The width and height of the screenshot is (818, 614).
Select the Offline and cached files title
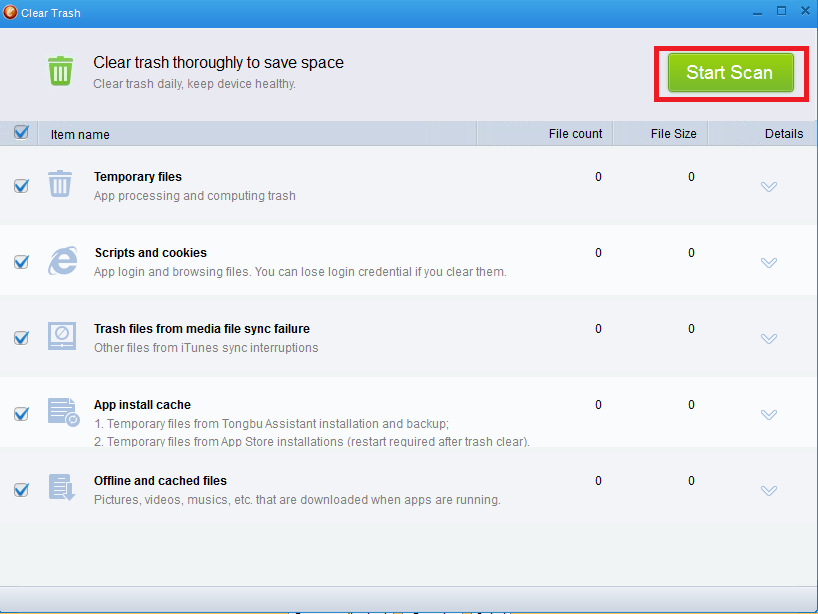pyautogui.click(x=160, y=480)
